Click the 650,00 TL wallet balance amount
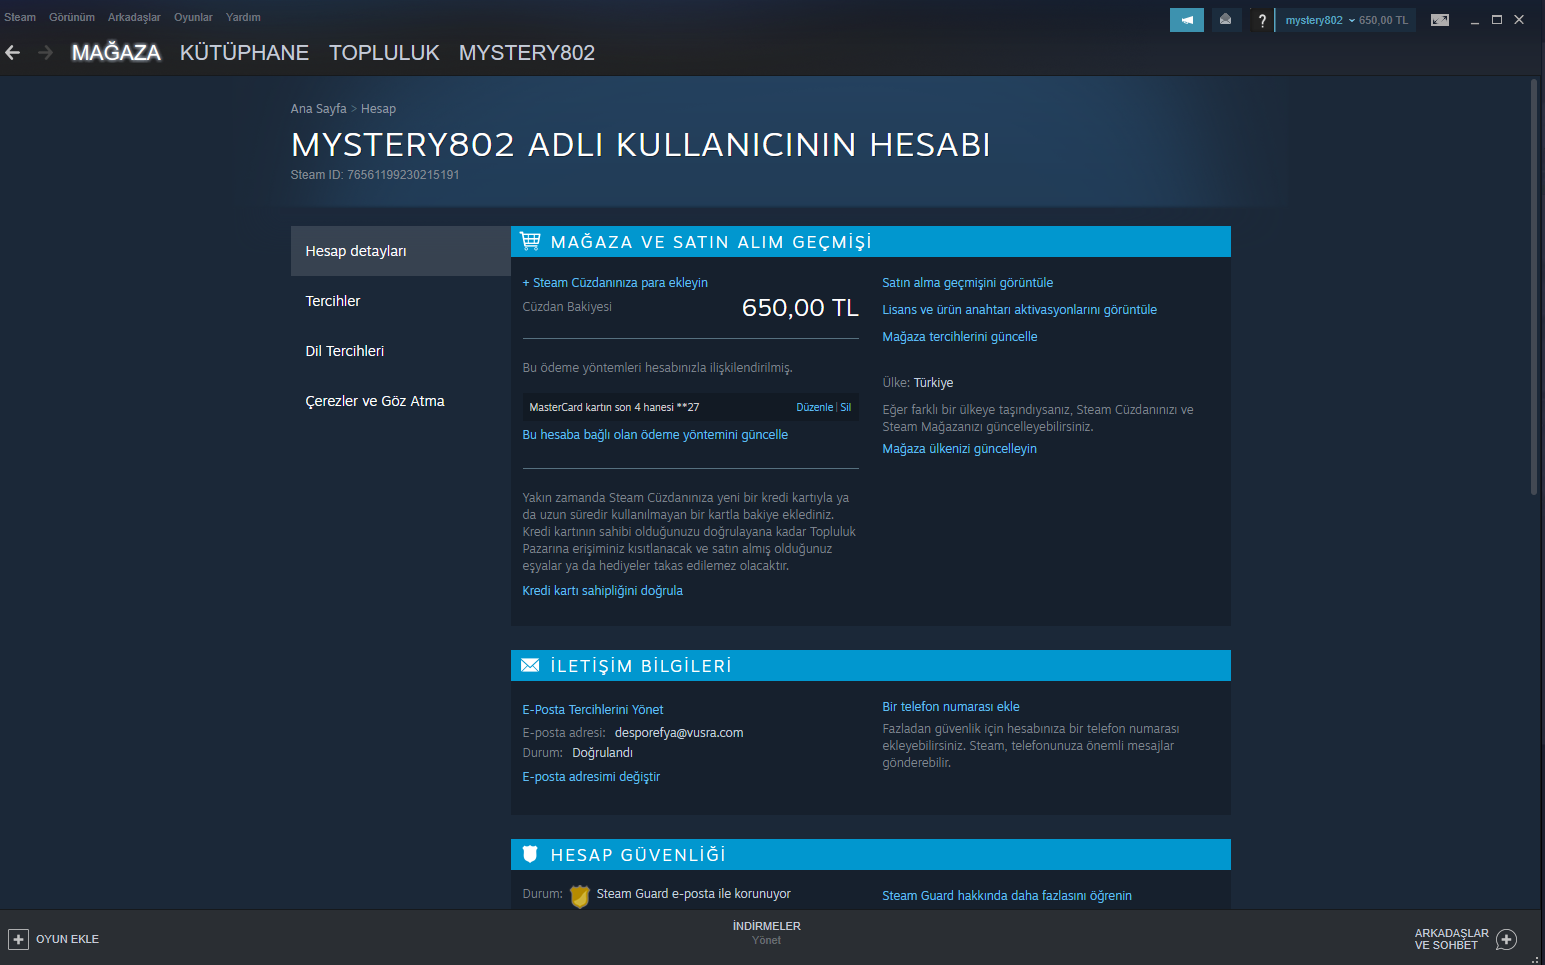Viewport: 1545px width, 965px height. click(800, 308)
